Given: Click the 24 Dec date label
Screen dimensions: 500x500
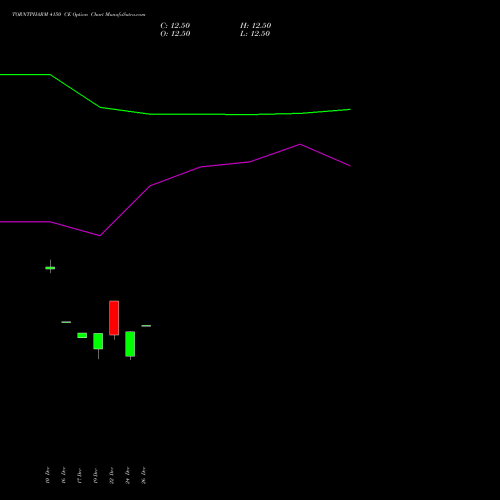Looking at the screenshot, I should tap(128, 475).
